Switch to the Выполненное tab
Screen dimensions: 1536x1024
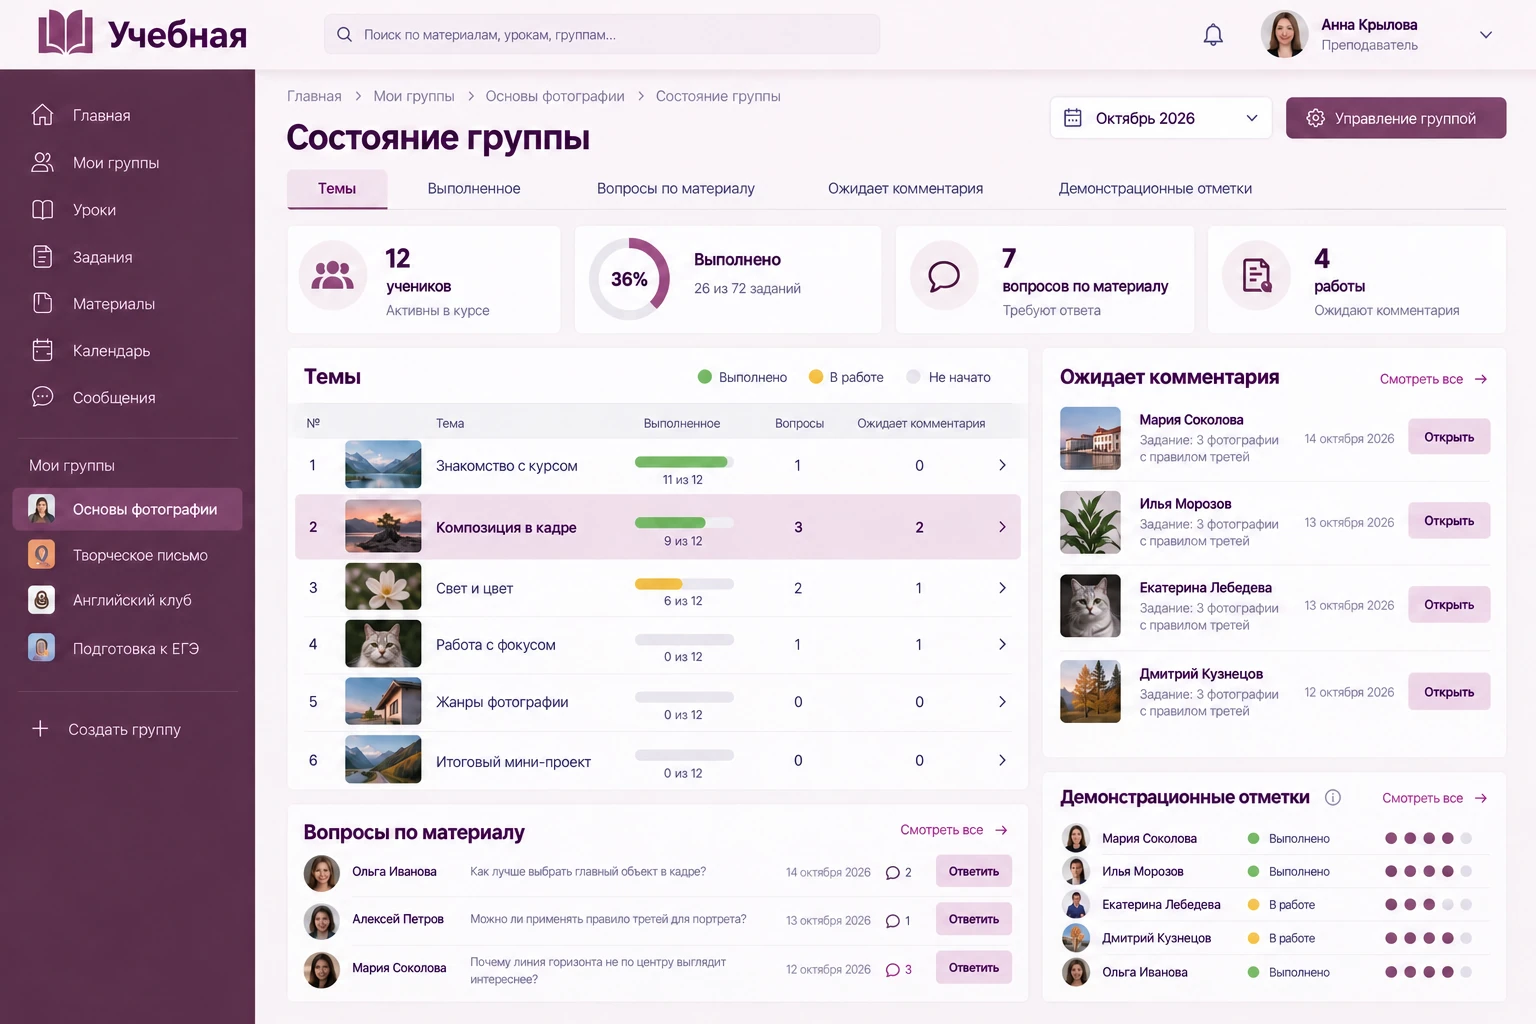[x=474, y=188]
